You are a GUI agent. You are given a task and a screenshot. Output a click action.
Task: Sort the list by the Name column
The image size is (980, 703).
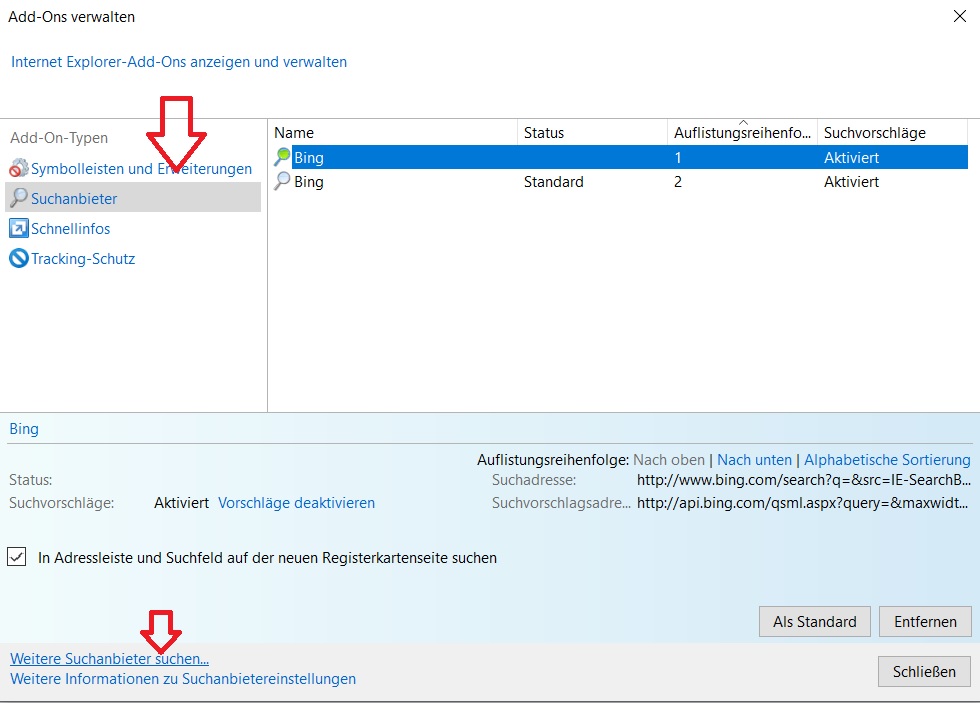click(393, 132)
